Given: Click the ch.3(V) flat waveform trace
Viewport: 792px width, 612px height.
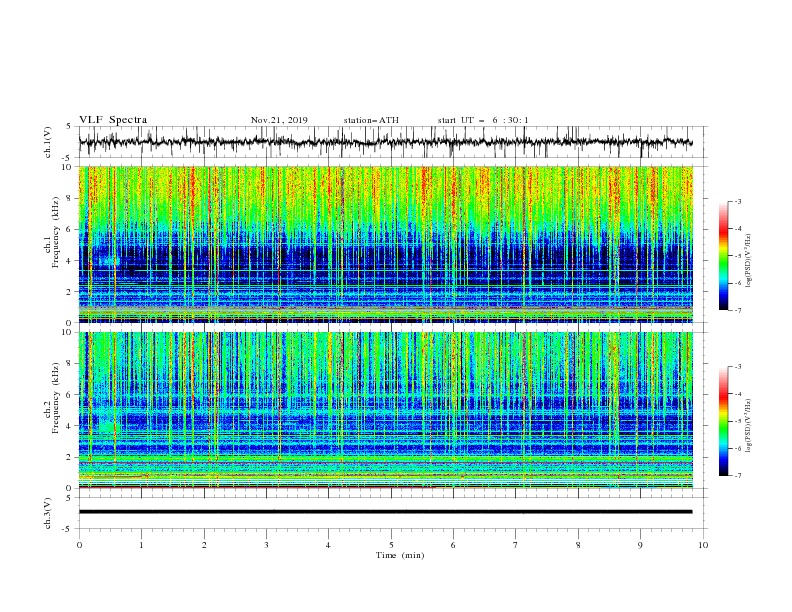Looking at the screenshot, I should [x=385, y=512].
